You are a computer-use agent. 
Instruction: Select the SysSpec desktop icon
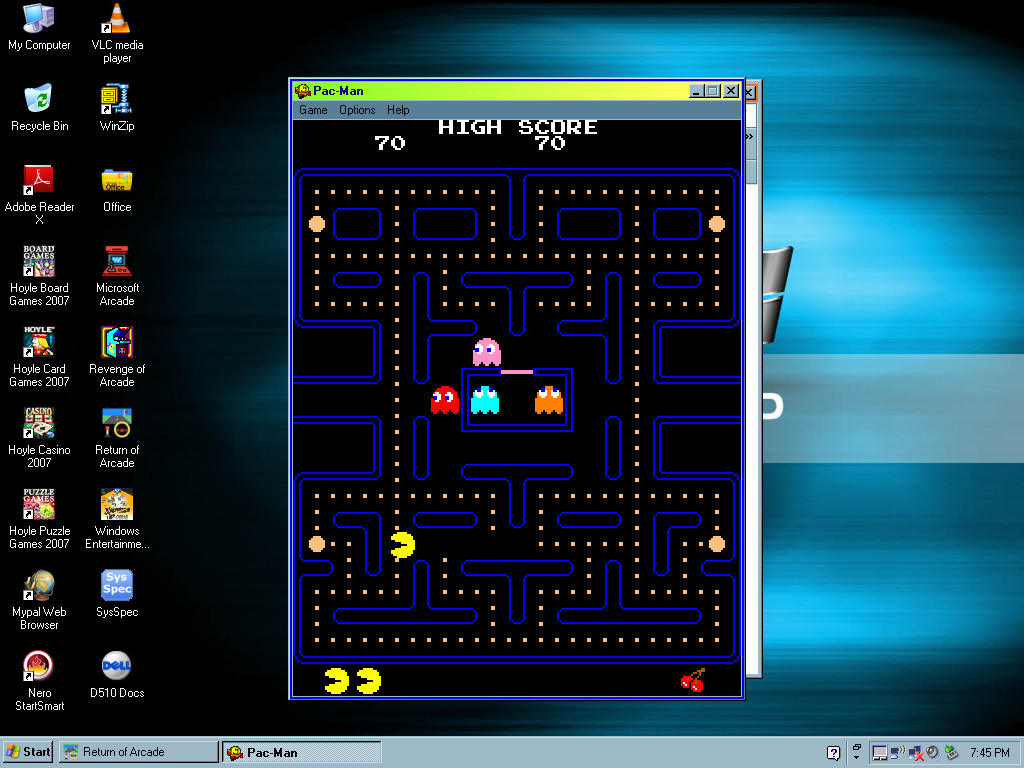117,593
